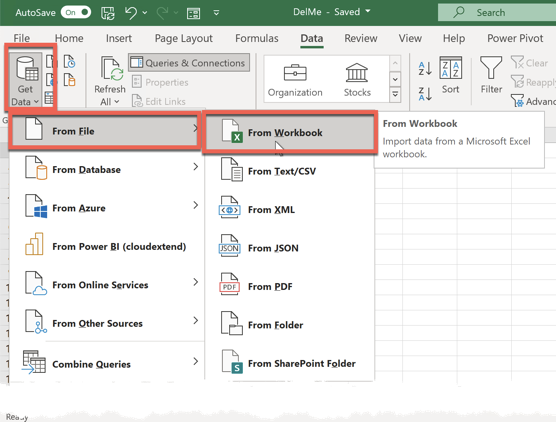The width and height of the screenshot is (556, 422).
Task: Choose From XML menu item
Action: point(289,209)
